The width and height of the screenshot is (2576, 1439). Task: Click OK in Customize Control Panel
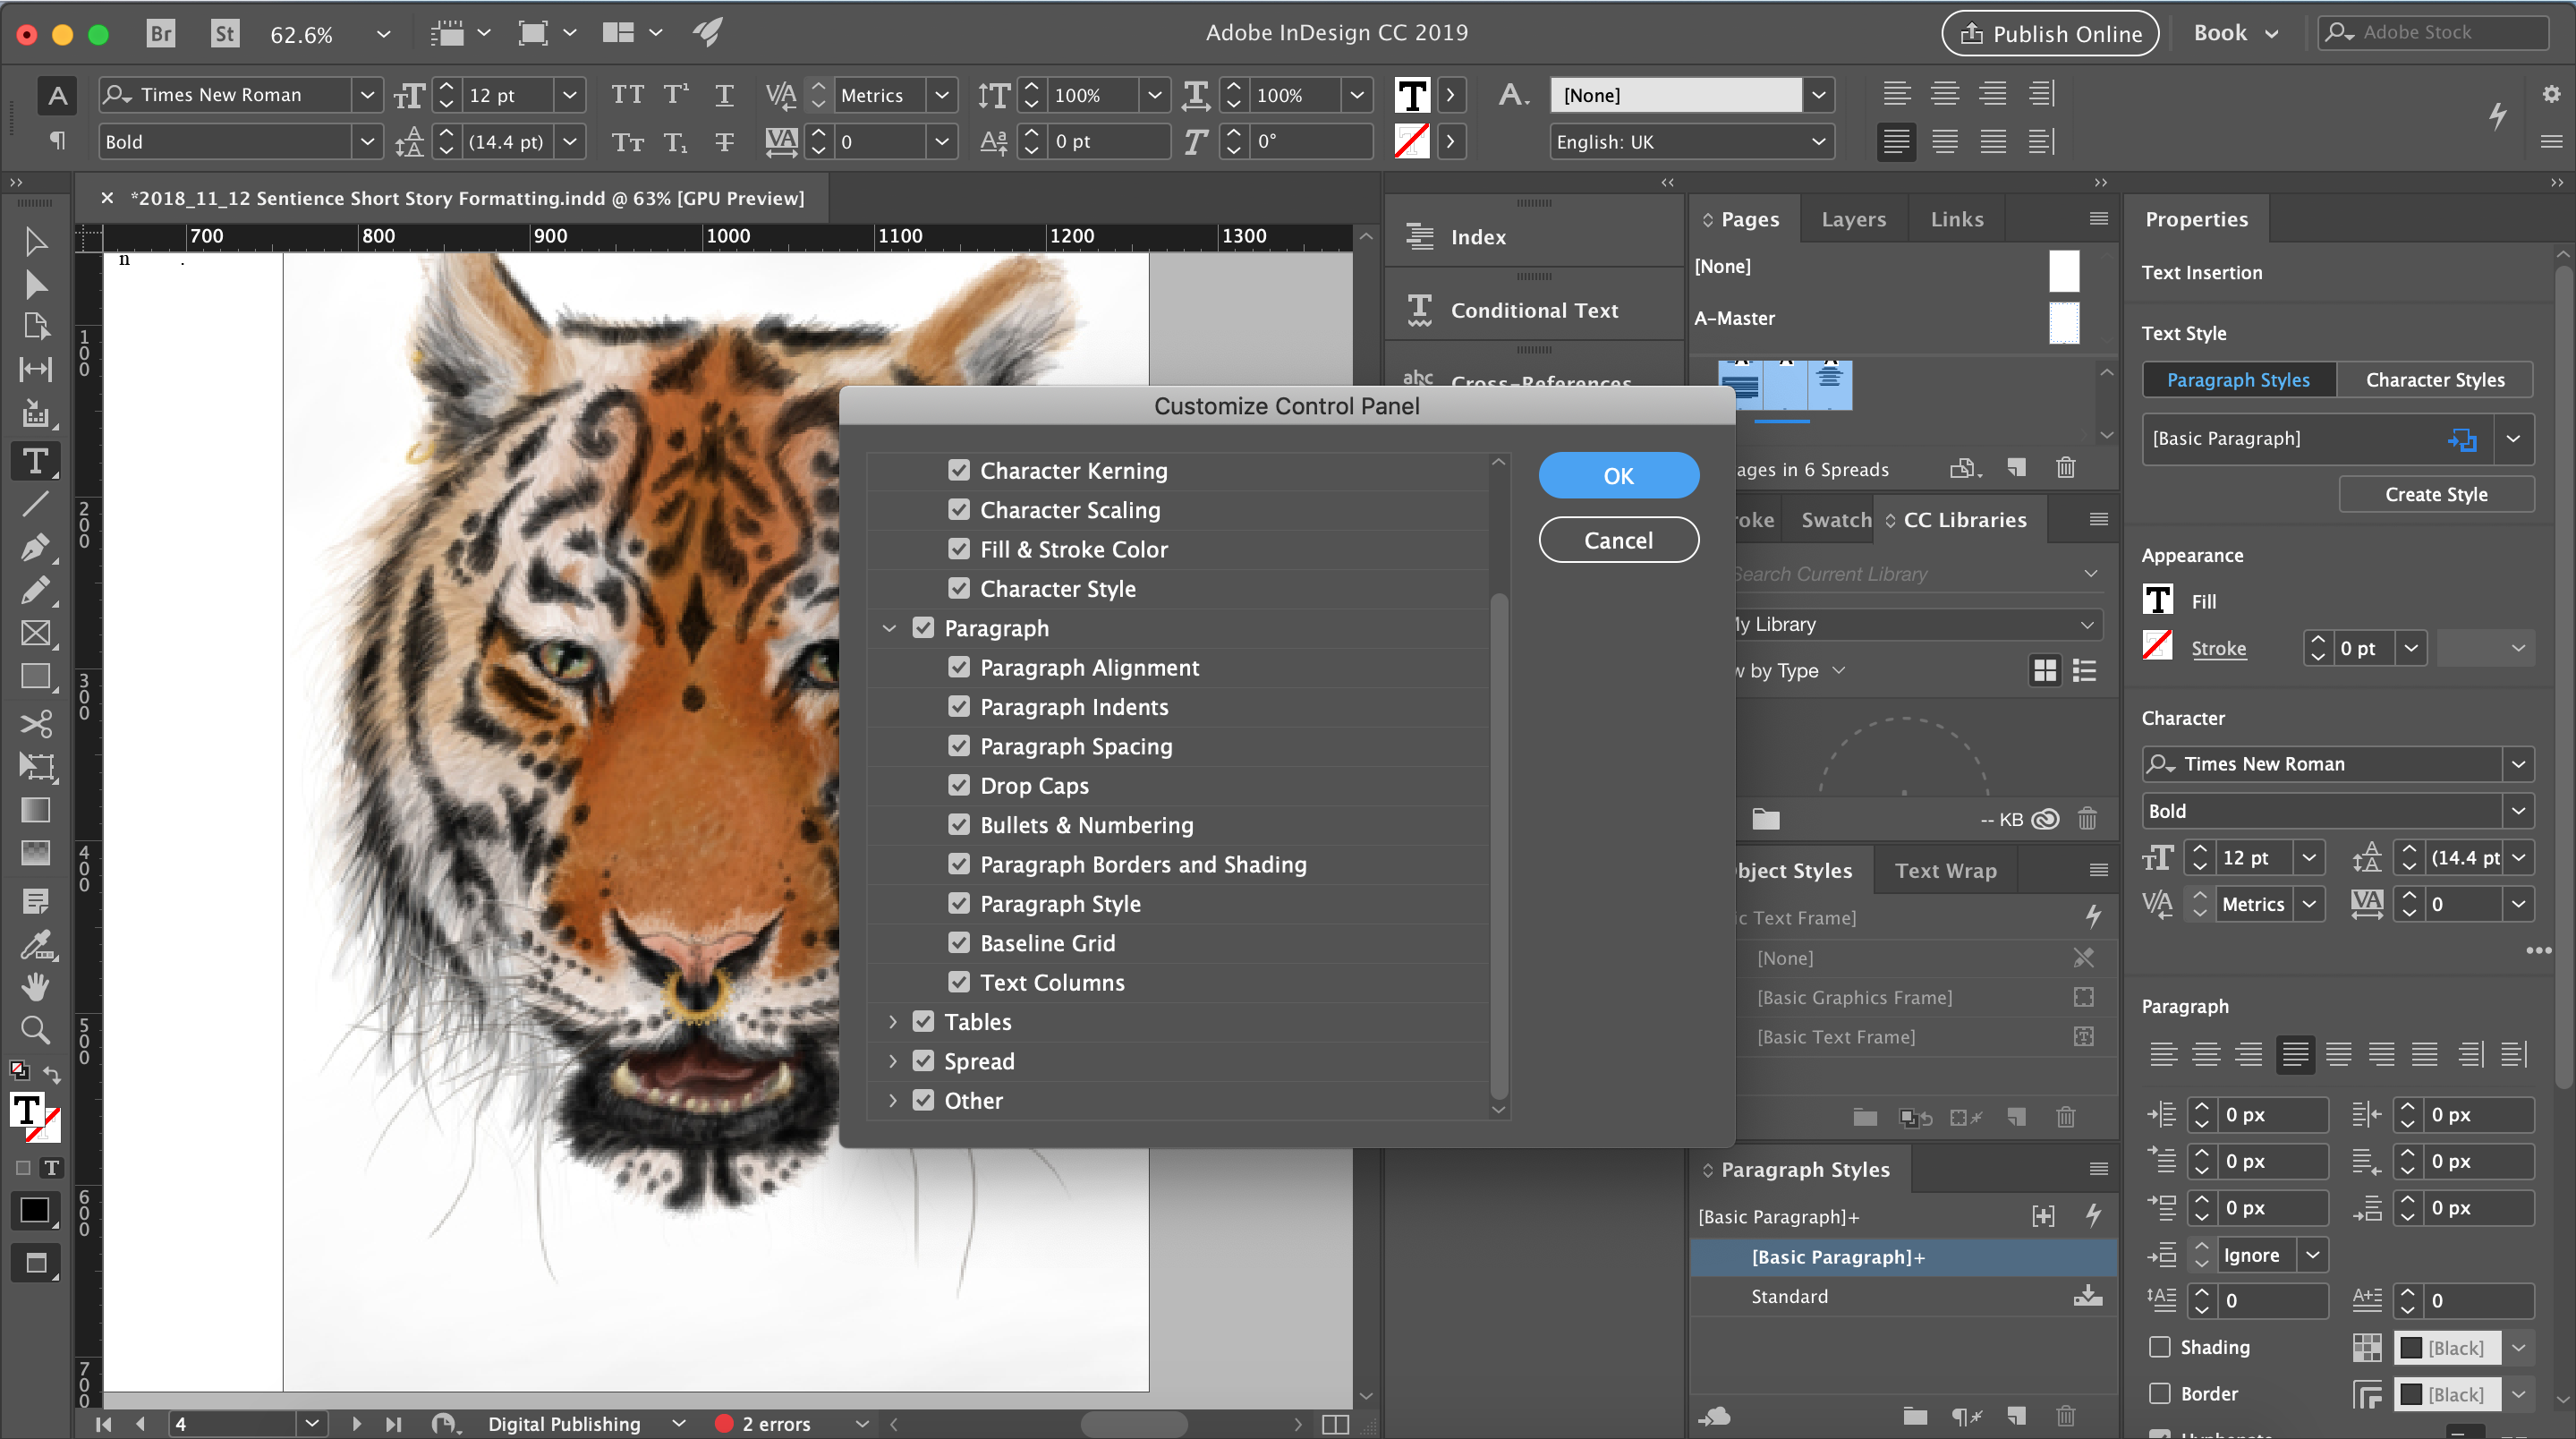(1617, 476)
